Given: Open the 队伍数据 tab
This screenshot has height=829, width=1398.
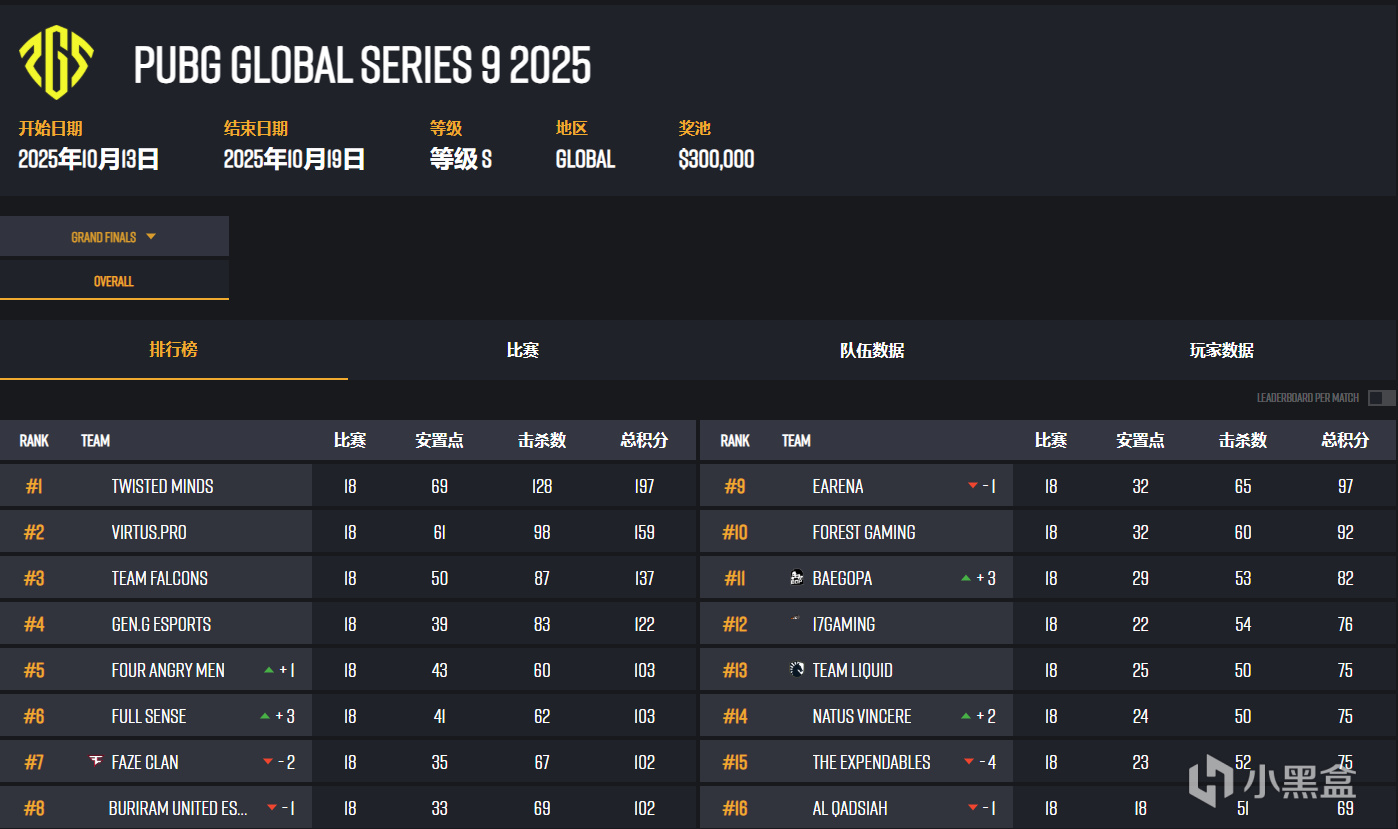Looking at the screenshot, I should click(x=872, y=350).
